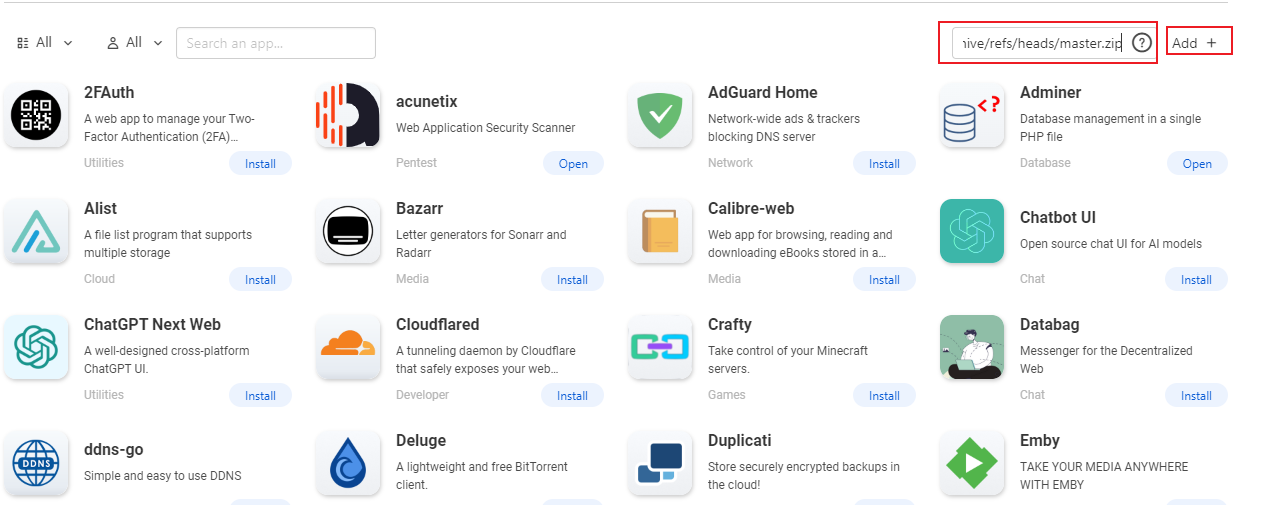Viewport: 1261px width, 527px height.
Task: Click the Adminer database icon
Action: 972,115
